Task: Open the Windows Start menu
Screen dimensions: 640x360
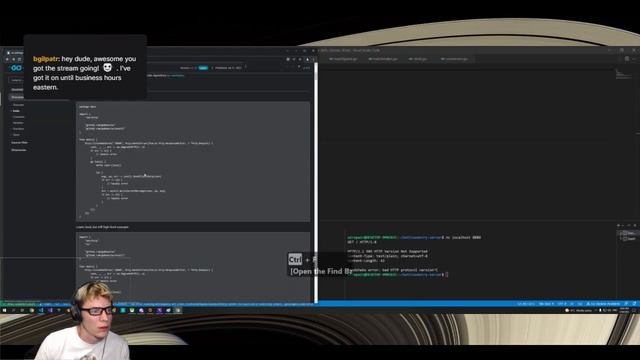Action: tap(4, 311)
